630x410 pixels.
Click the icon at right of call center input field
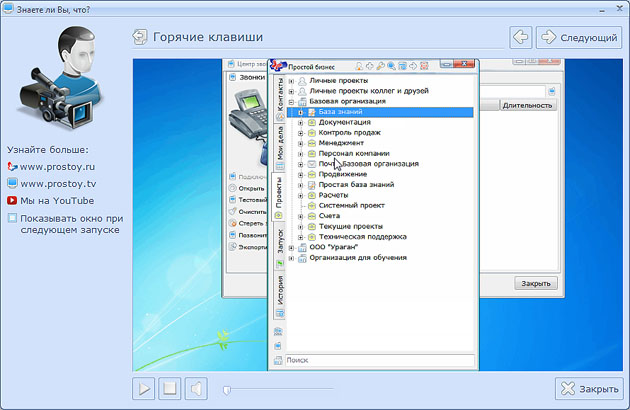click(x=552, y=91)
